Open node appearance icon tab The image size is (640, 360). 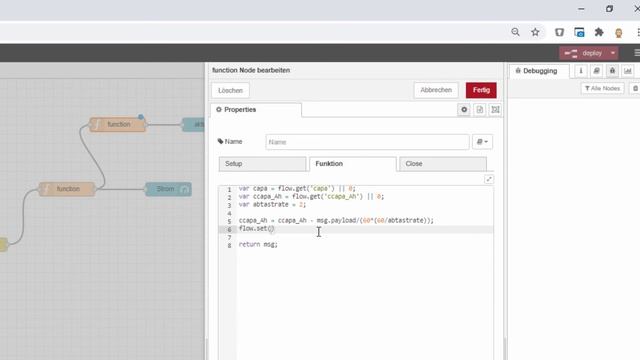[x=495, y=110]
